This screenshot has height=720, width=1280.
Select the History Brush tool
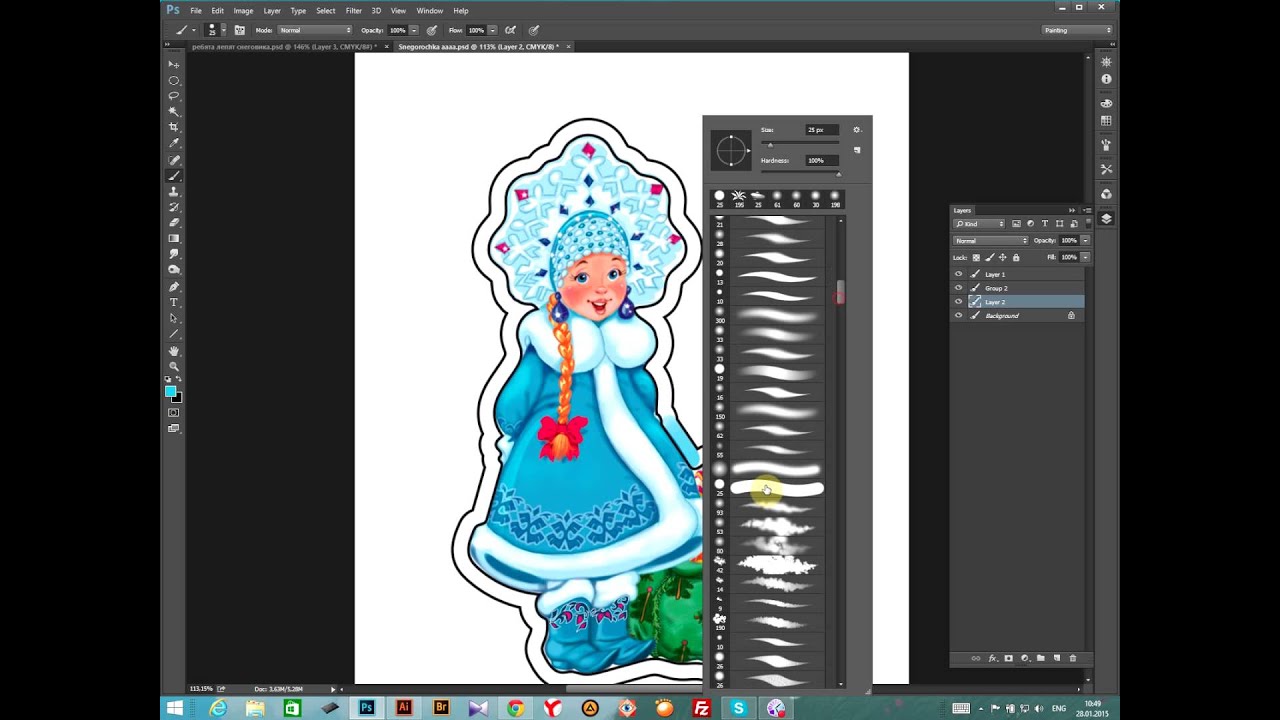[174, 207]
